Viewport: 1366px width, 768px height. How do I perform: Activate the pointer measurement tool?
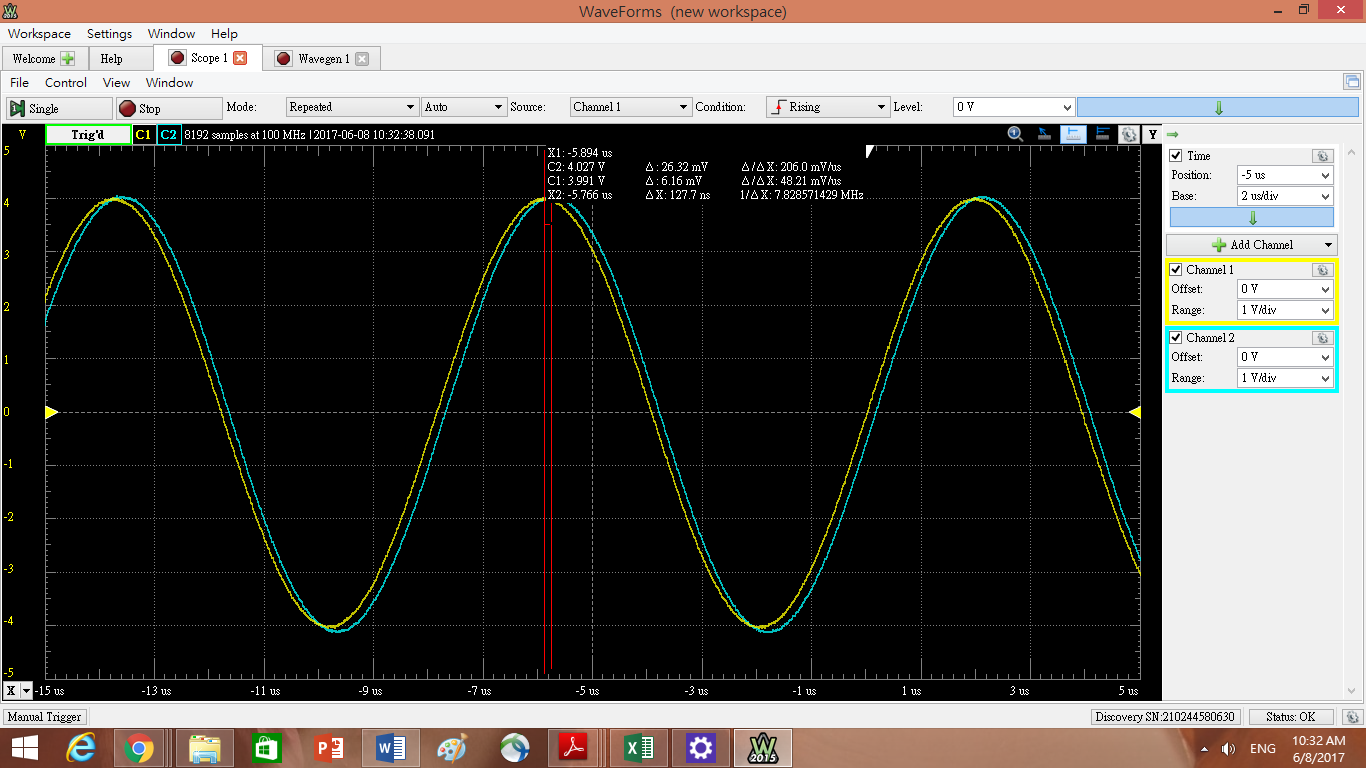point(1042,133)
